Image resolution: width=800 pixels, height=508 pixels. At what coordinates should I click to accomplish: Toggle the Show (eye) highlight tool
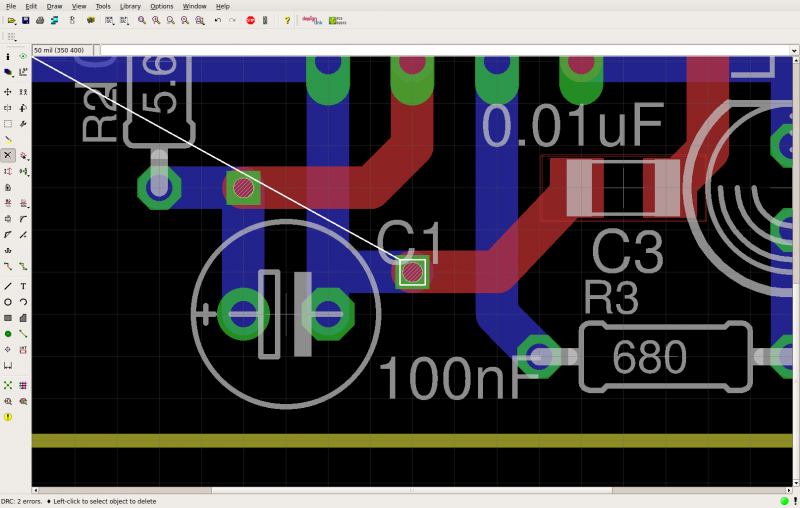23,57
